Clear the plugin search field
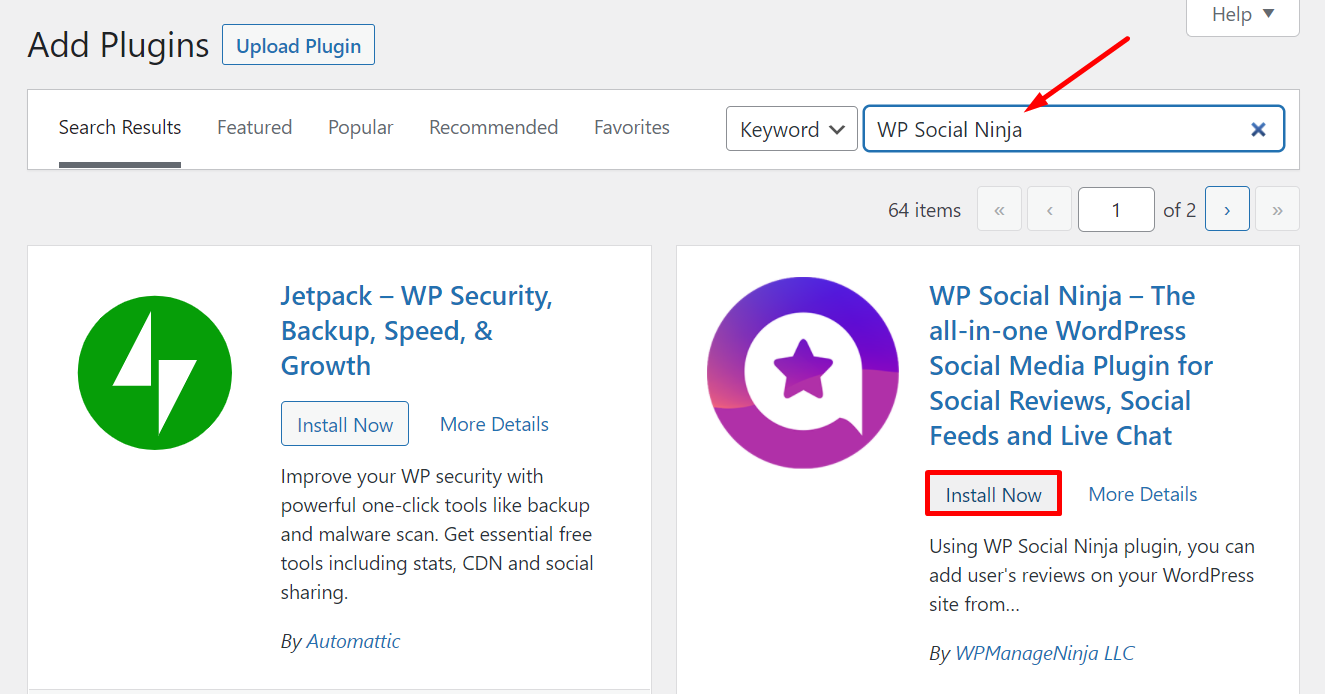Viewport: 1325px width, 694px height. (x=1258, y=129)
